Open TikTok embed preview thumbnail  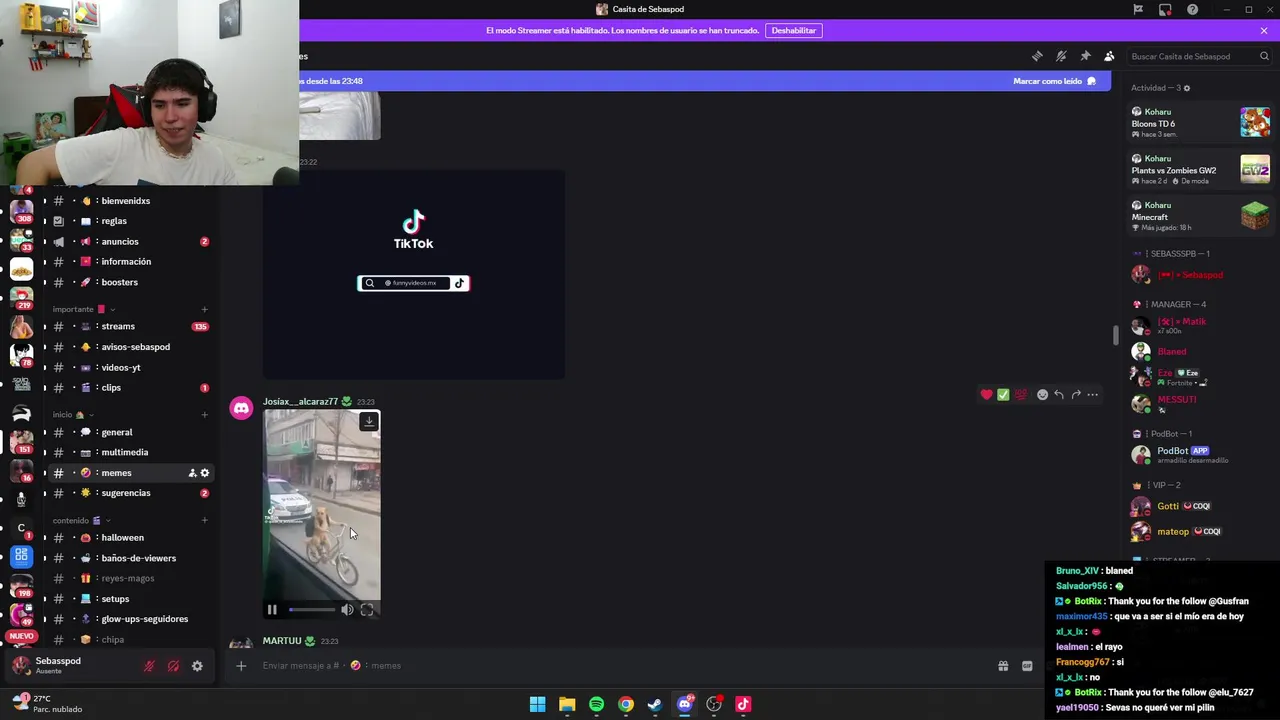point(414,275)
